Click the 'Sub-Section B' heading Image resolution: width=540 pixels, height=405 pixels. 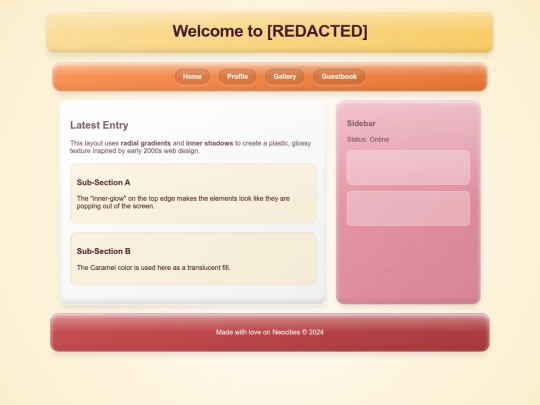(x=103, y=251)
